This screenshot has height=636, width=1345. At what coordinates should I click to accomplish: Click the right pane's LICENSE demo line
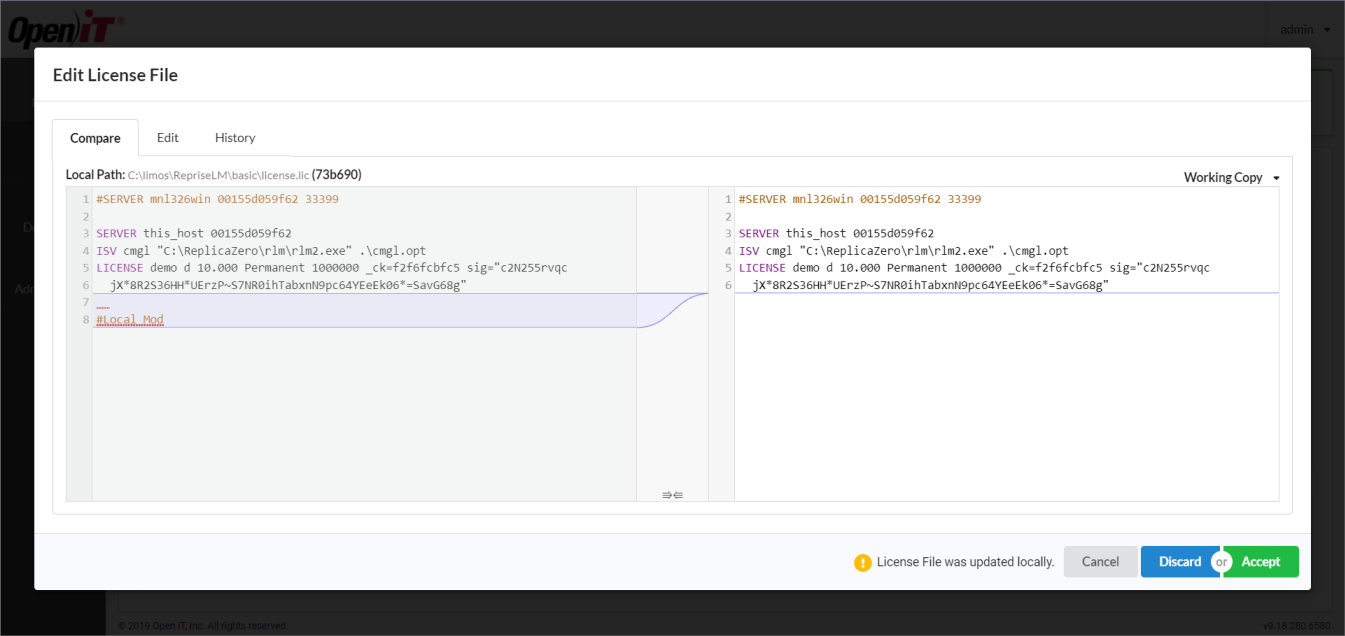pyautogui.click(x=974, y=268)
